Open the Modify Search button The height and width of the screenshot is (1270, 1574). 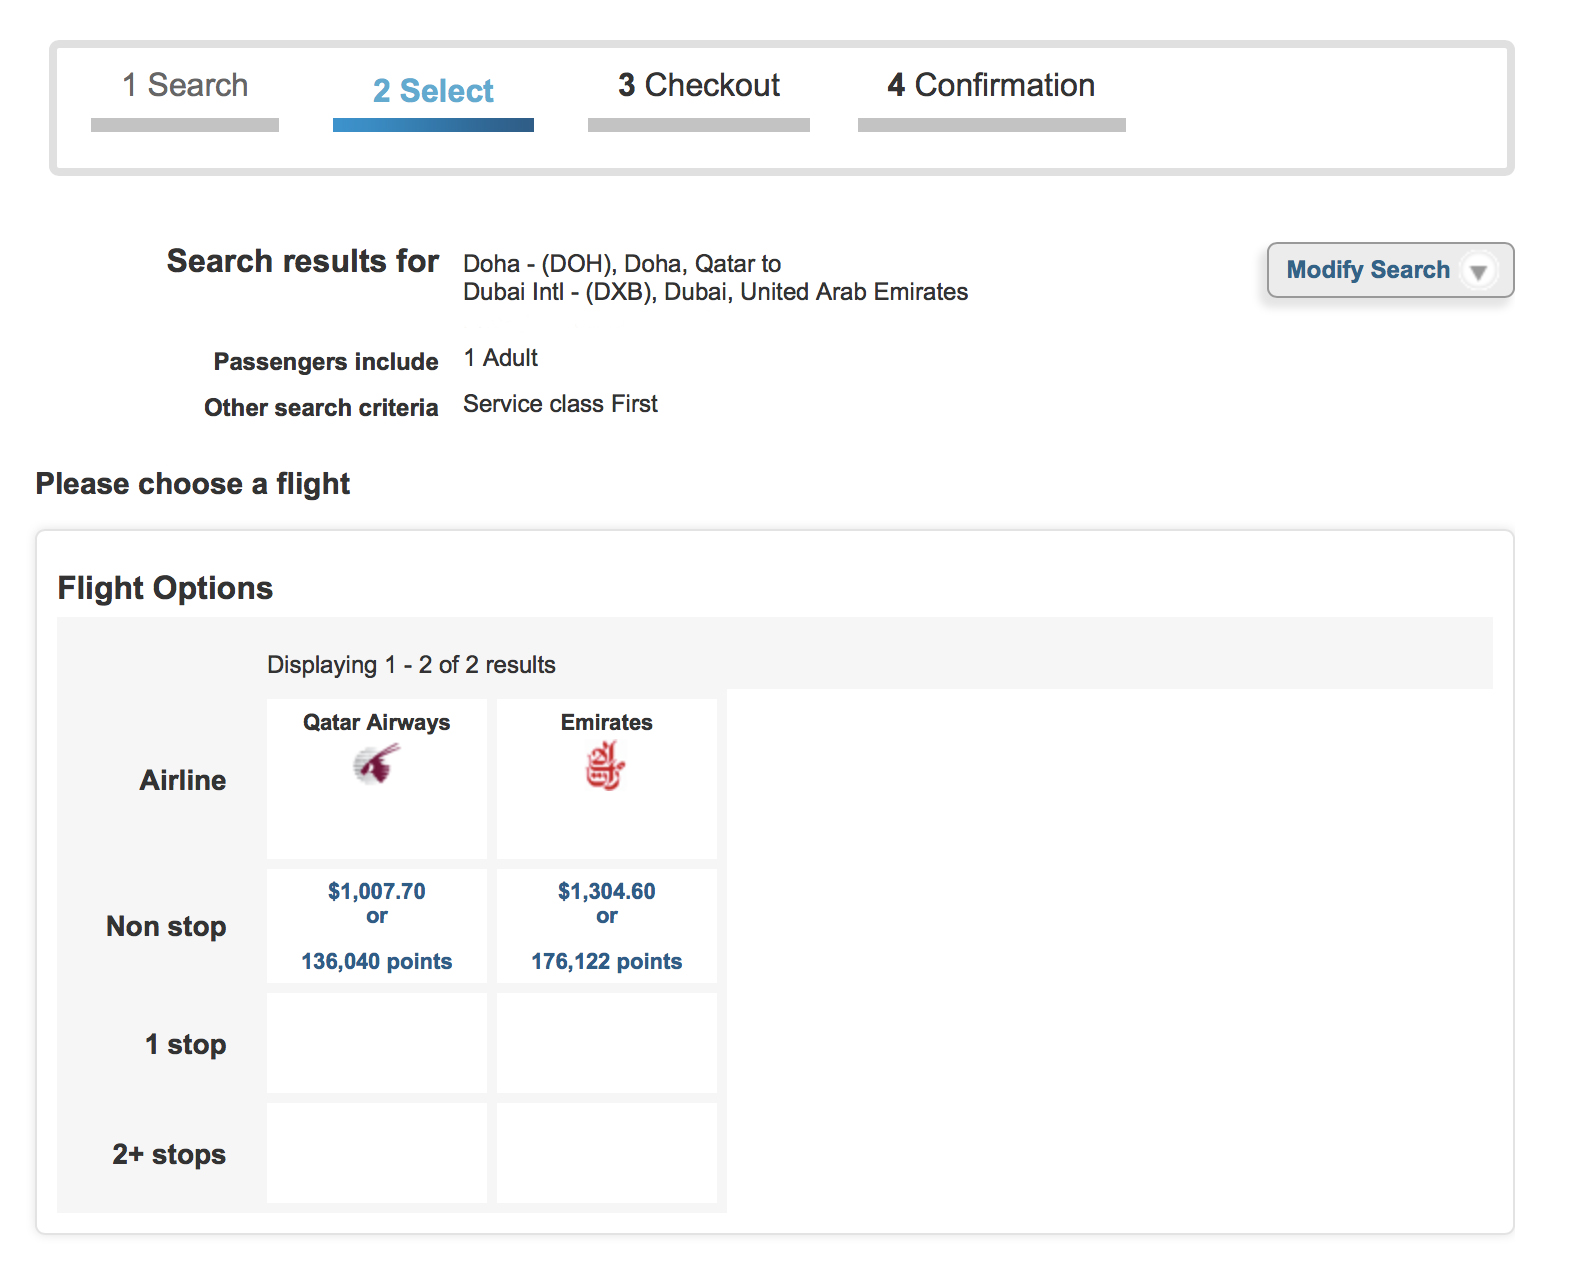[1390, 270]
